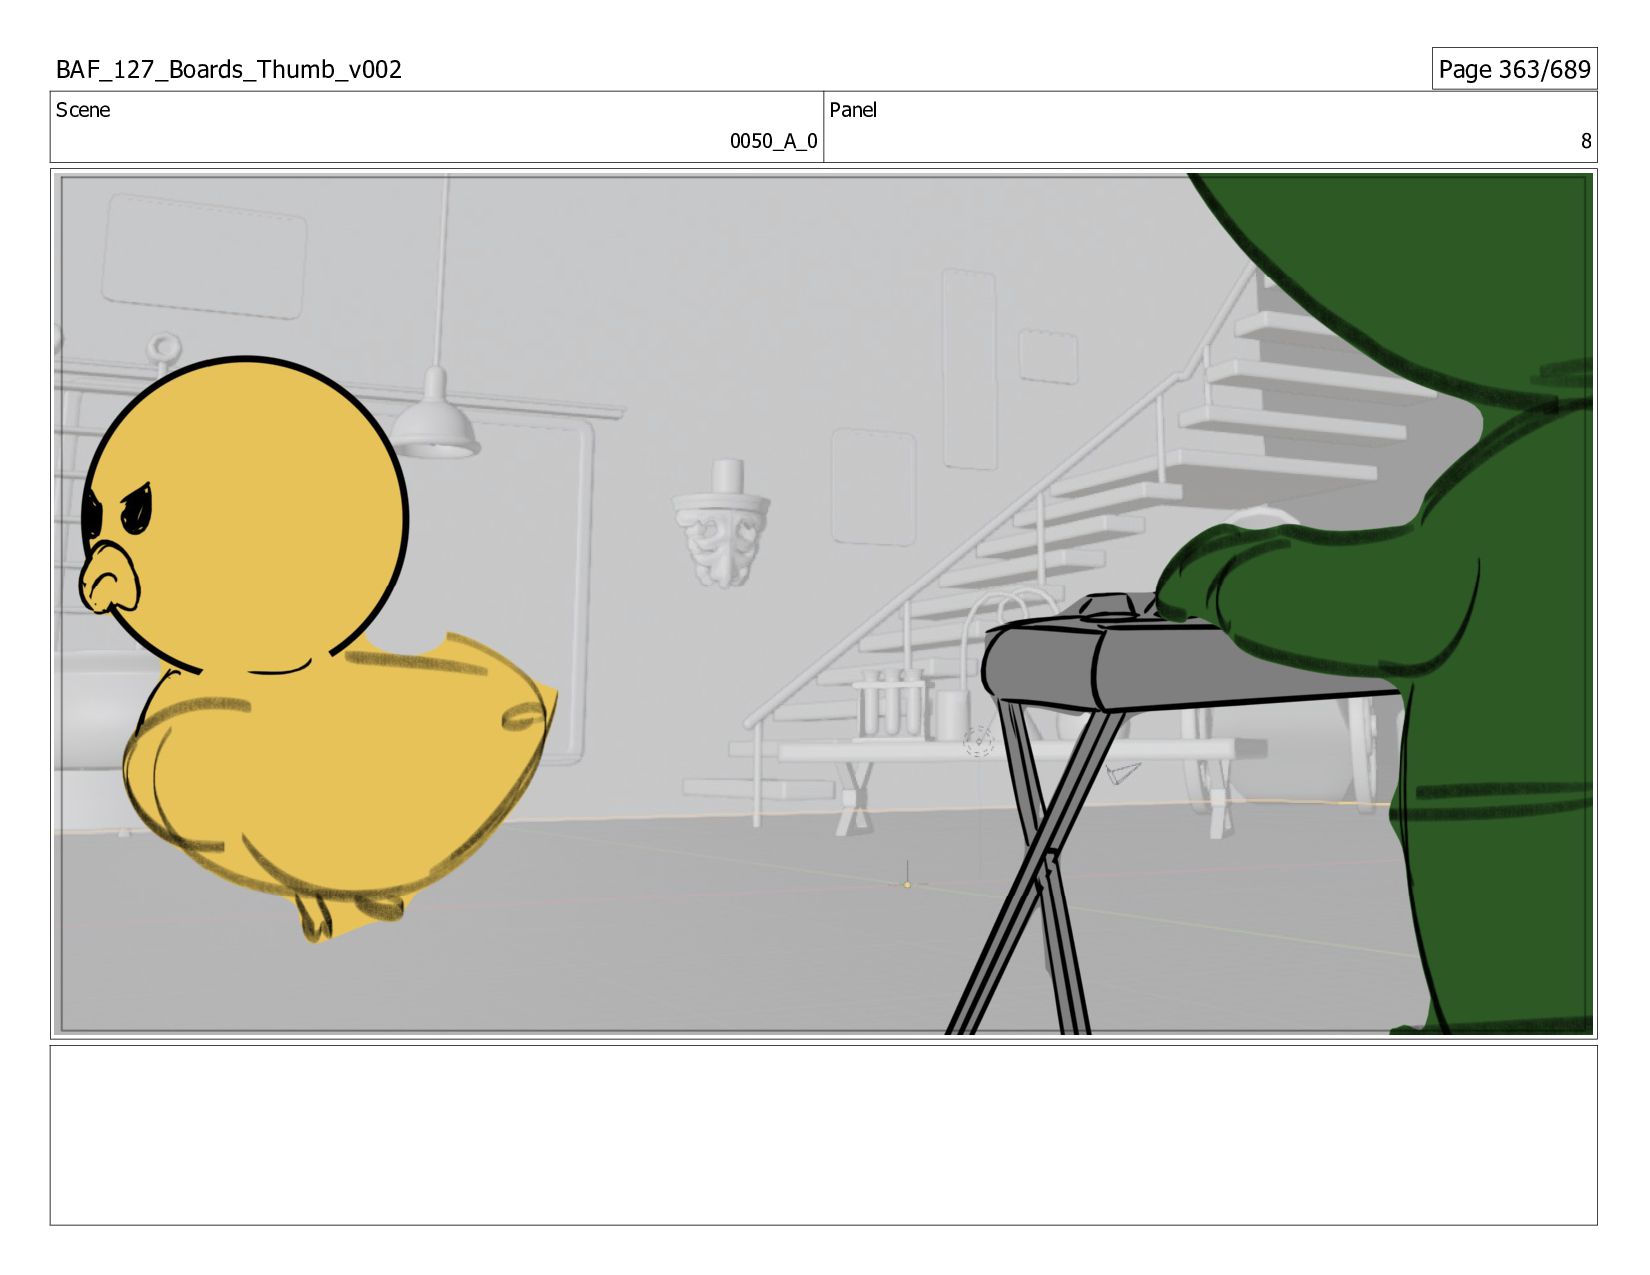The height and width of the screenshot is (1275, 1650).
Task: Click scene number 0050_A_0
Action: 773,141
